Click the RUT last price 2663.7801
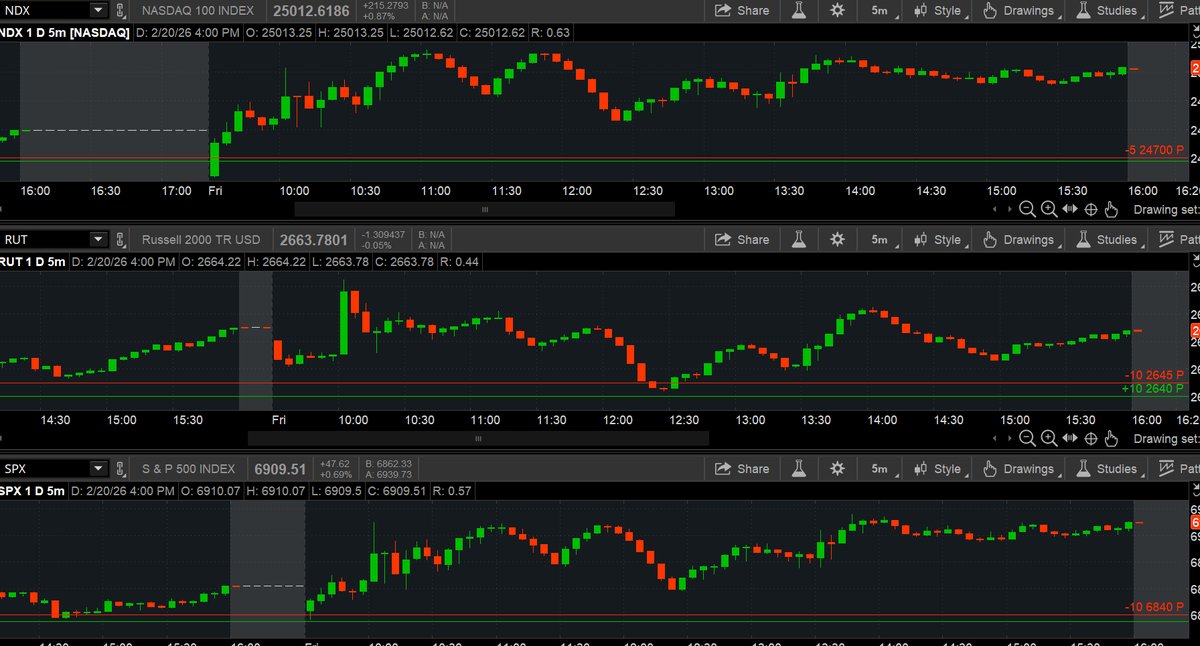This screenshot has height=646, width=1200. point(314,239)
